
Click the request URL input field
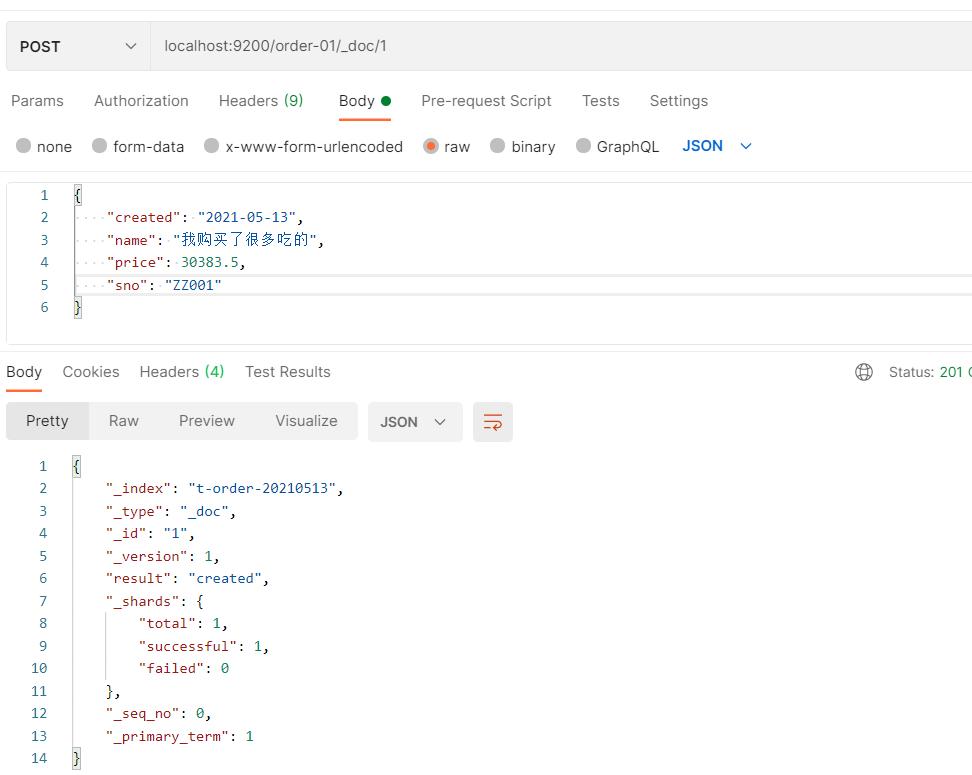(560, 46)
